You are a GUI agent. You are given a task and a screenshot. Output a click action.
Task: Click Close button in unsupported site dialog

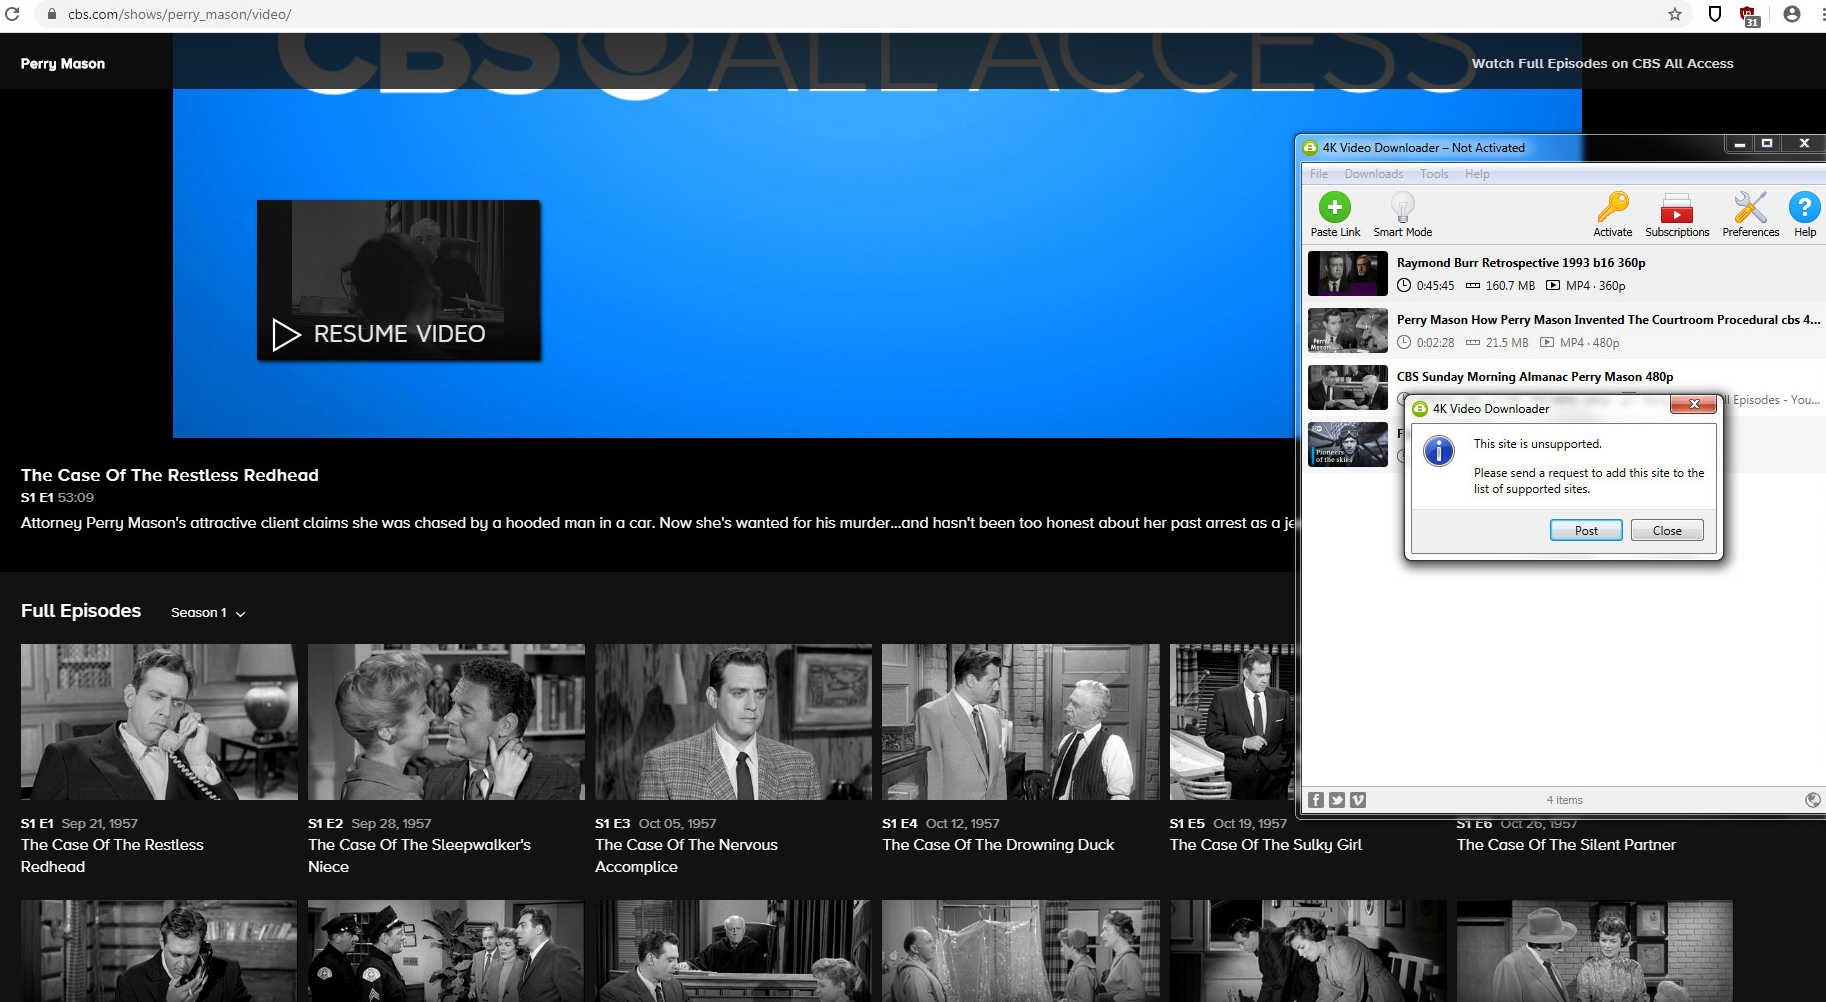[1667, 530]
